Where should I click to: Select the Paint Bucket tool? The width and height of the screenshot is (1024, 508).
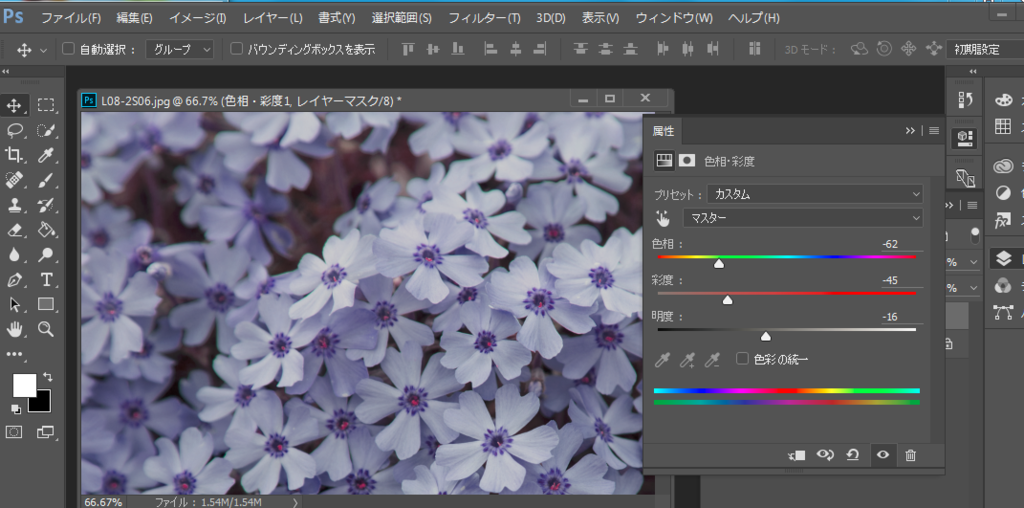pos(46,230)
